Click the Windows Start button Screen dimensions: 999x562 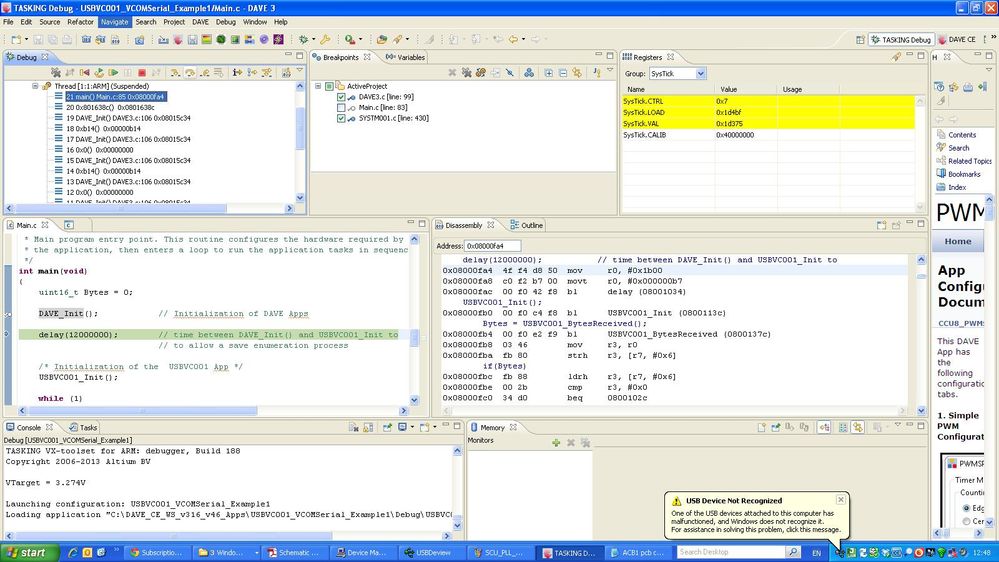29,552
